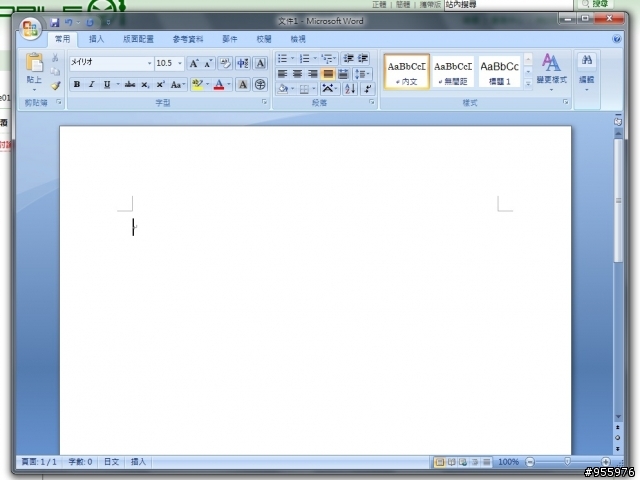Shrink font size with the small A icon
Viewport: 640px width, 480px height.
pos(208,63)
